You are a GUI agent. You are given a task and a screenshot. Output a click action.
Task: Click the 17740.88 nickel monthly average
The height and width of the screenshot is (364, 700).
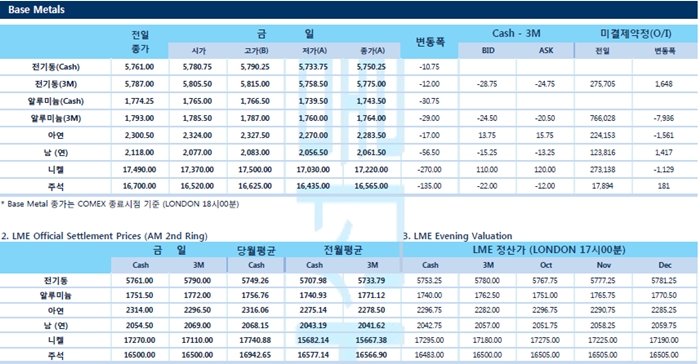(255, 340)
